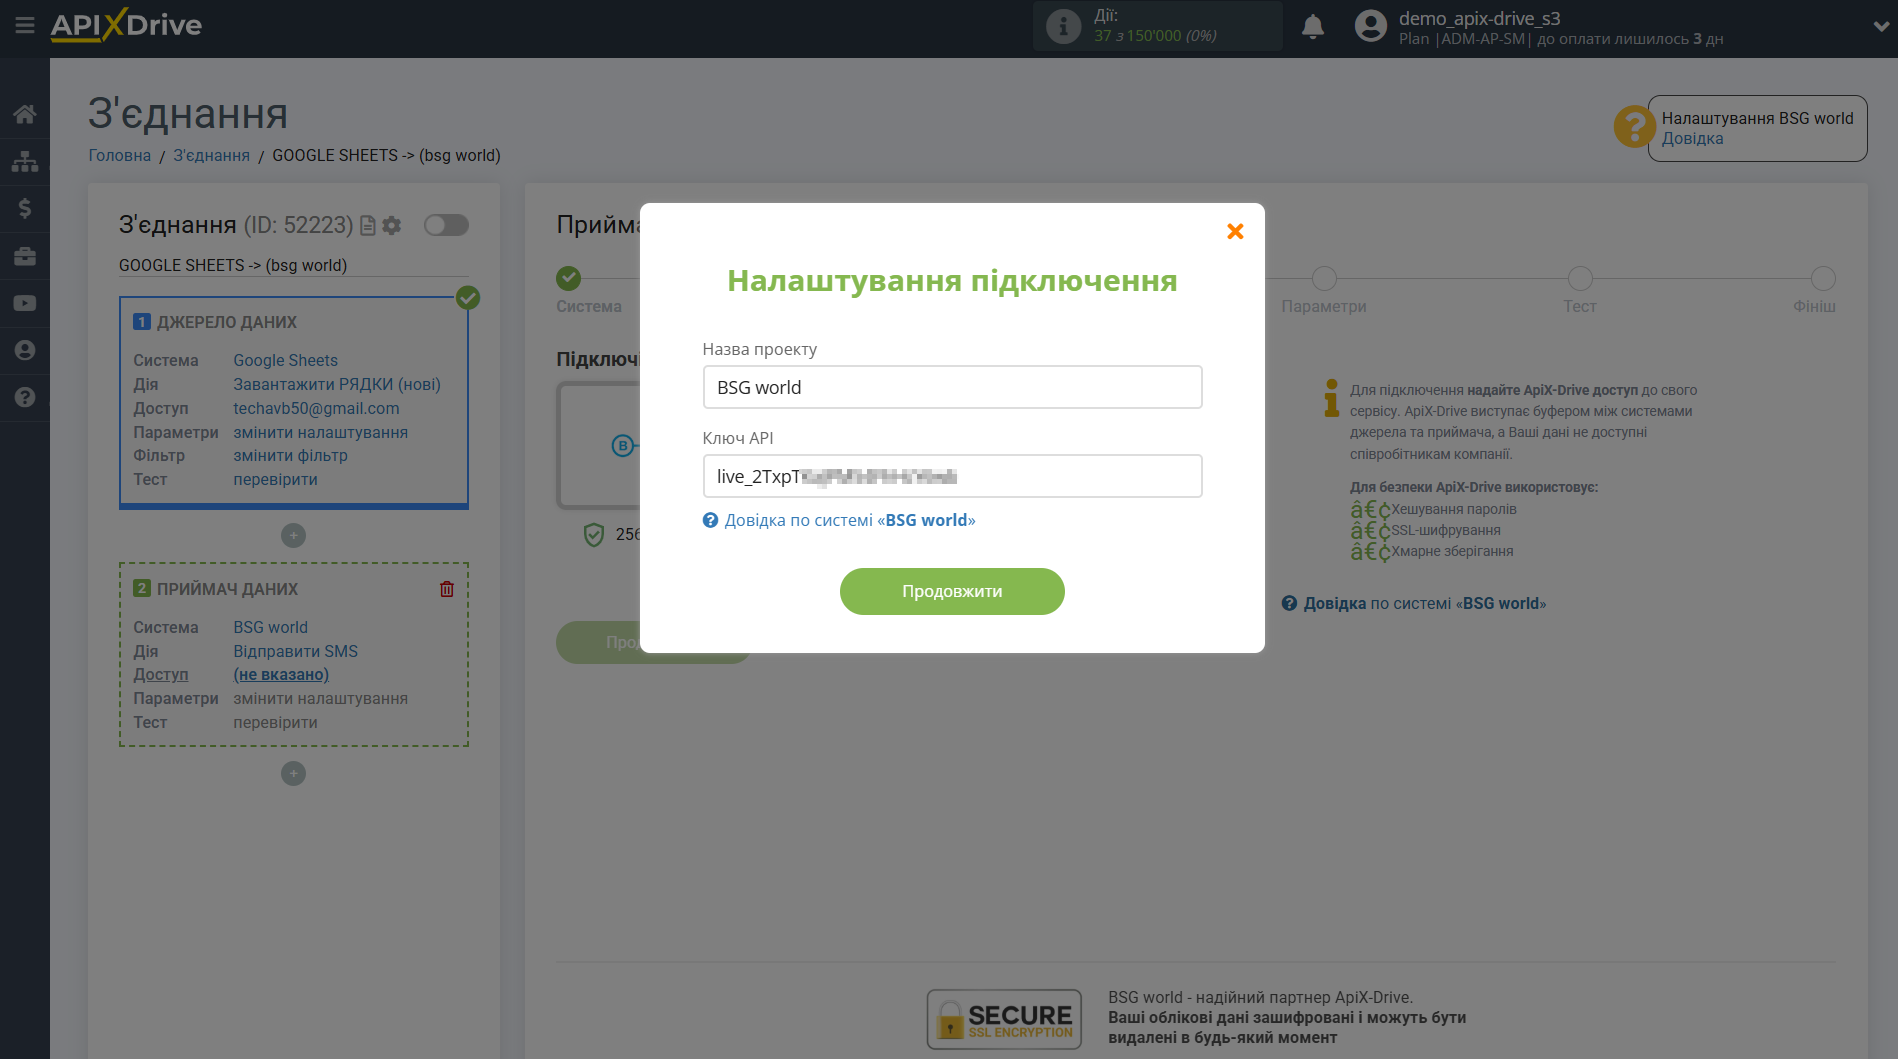Open the hamburger menu in the header

click(24, 25)
